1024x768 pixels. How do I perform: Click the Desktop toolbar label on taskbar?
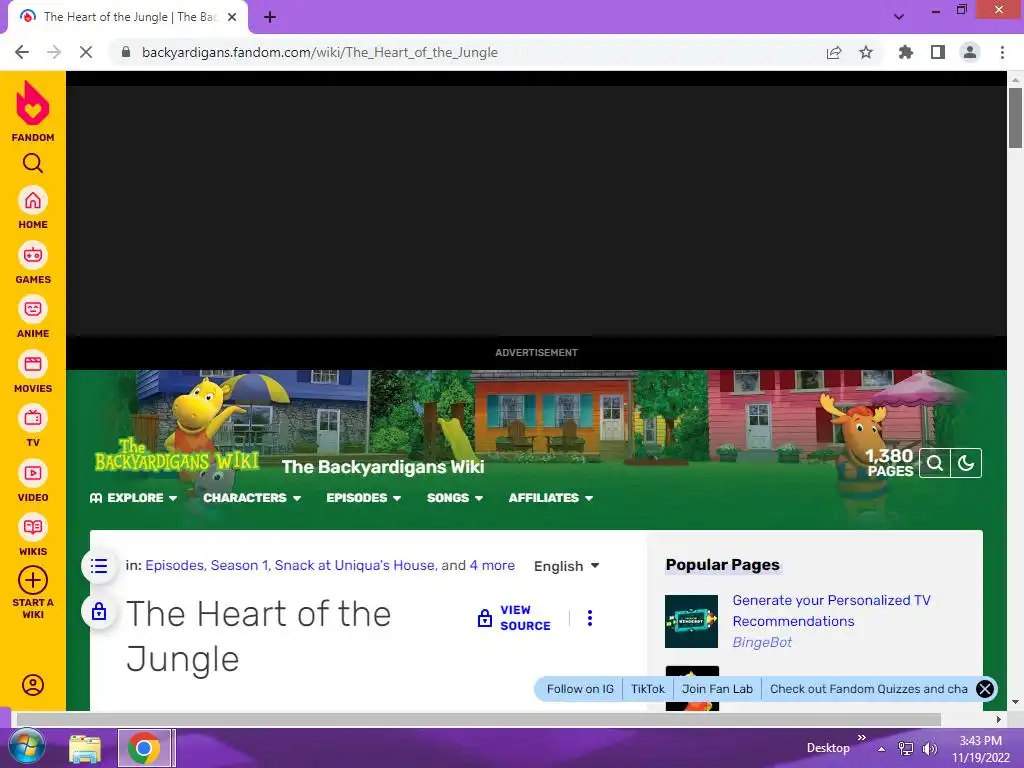coord(828,748)
